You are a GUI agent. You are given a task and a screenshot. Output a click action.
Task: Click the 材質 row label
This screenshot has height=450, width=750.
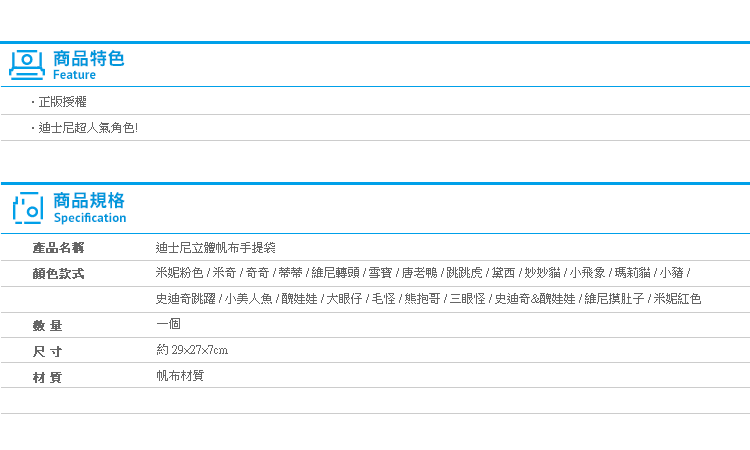[47, 377]
